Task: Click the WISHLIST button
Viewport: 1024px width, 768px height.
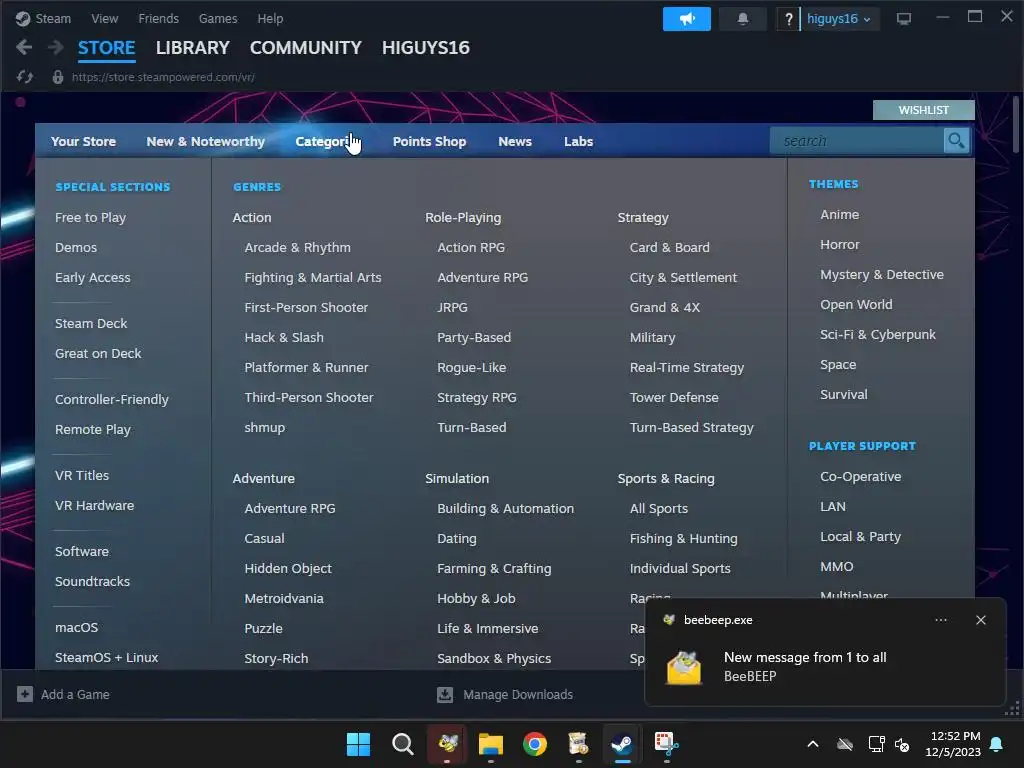Action: 923,110
